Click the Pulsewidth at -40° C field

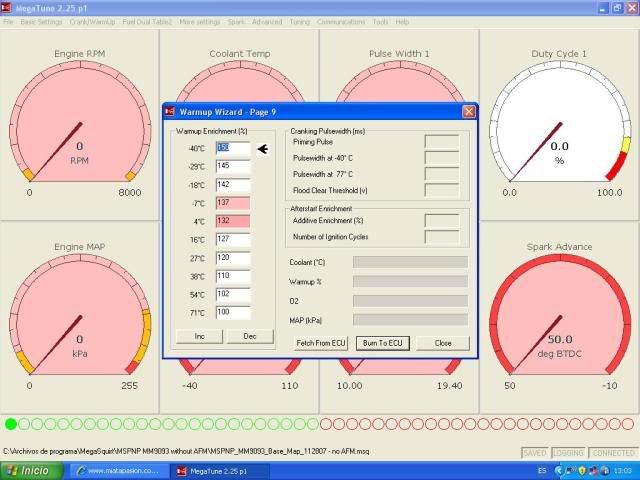442,158
